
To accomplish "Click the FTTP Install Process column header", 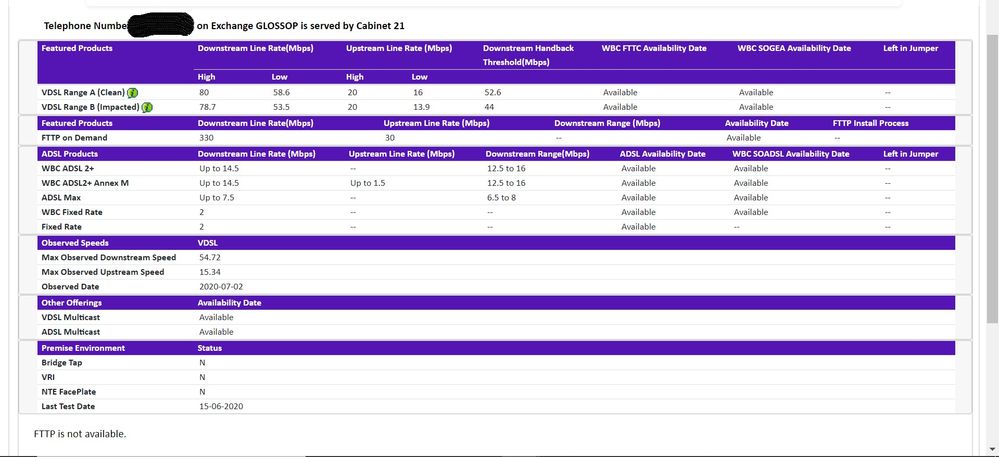I will coord(870,123).
